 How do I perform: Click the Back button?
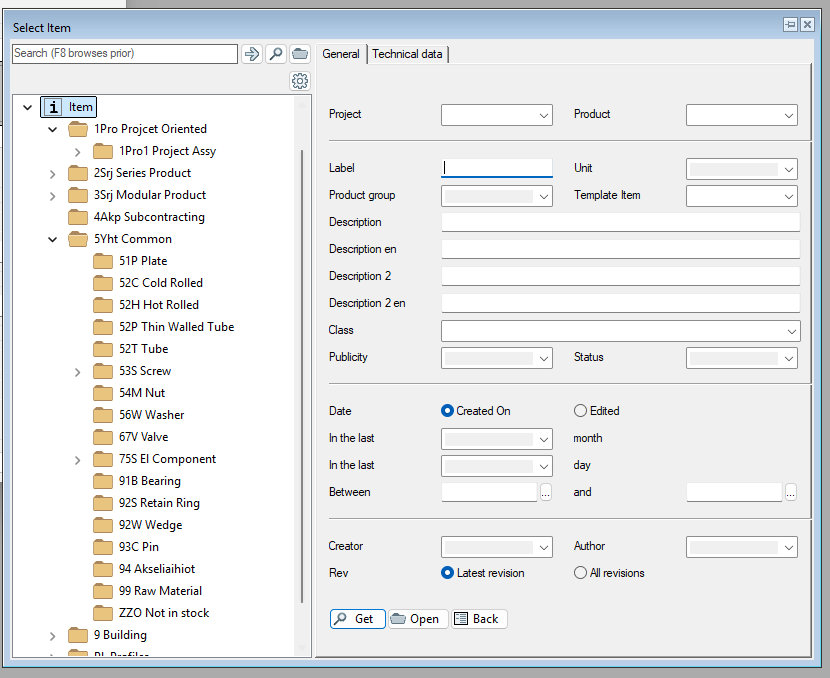tap(479, 619)
